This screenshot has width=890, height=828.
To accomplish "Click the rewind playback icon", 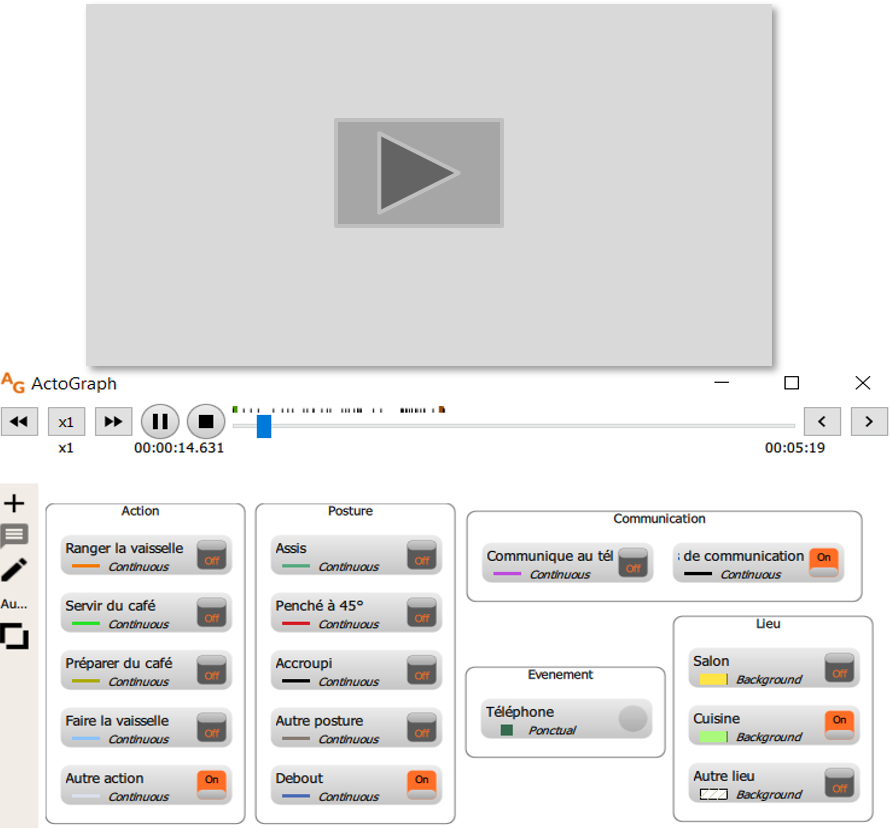I will point(20,421).
